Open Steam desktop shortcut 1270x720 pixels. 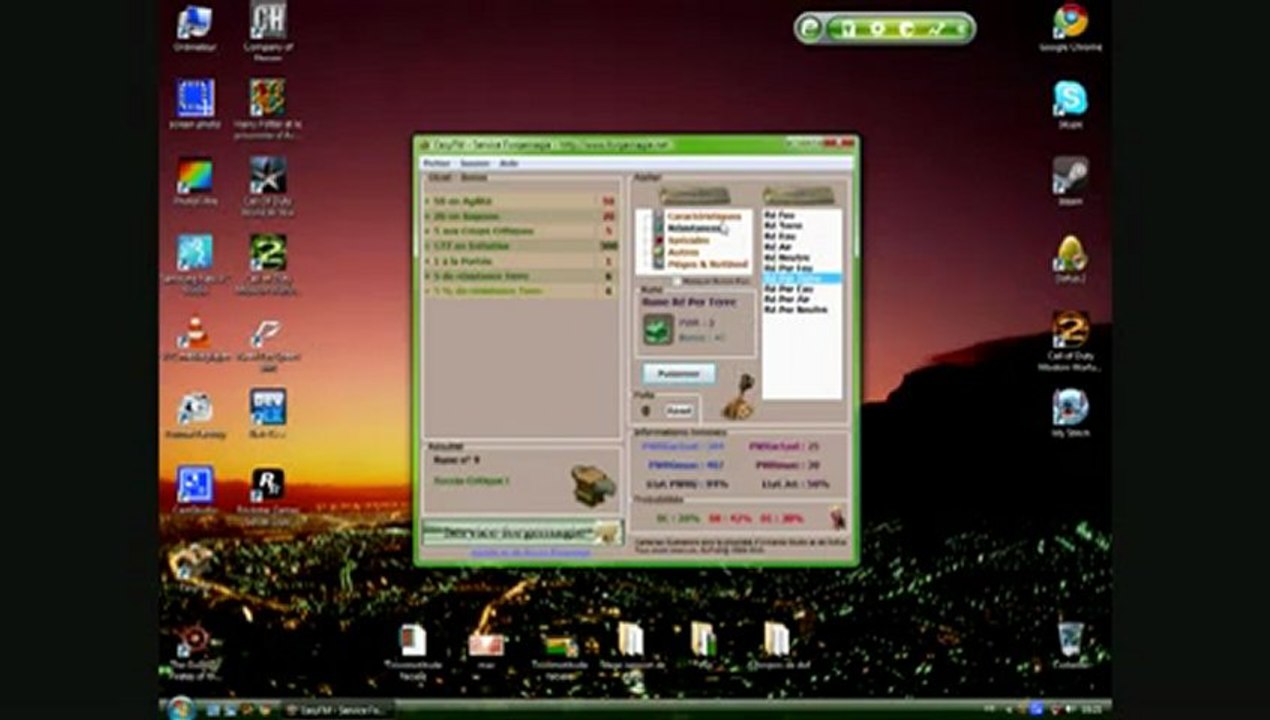[x=1070, y=181]
